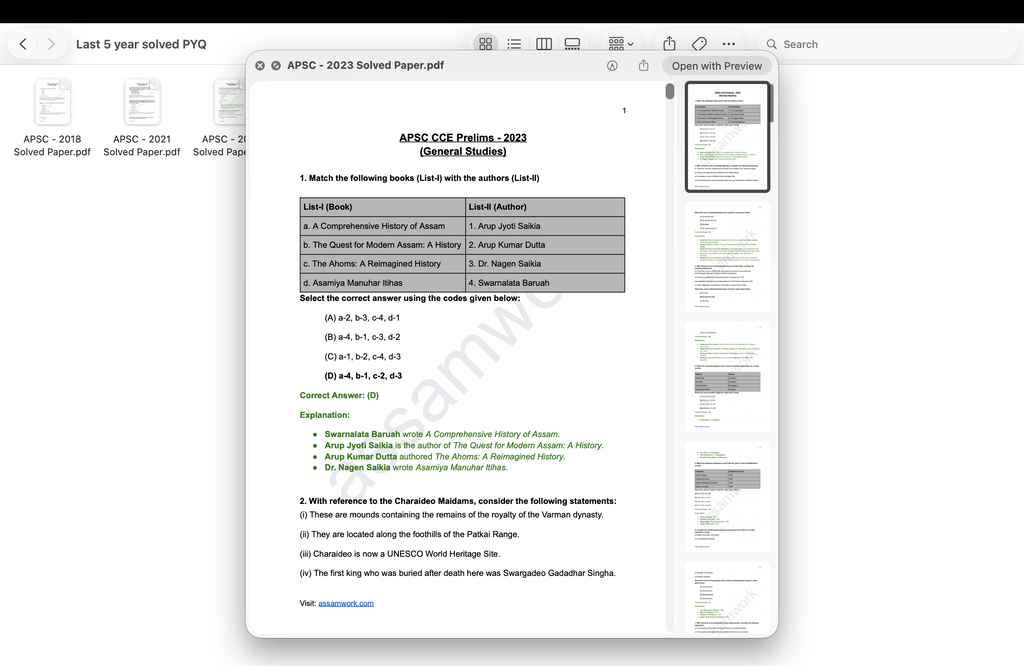Click the Swarnalata Baruah explanation bullet
The width and height of the screenshot is (1024, 666).
pos(442,434)
